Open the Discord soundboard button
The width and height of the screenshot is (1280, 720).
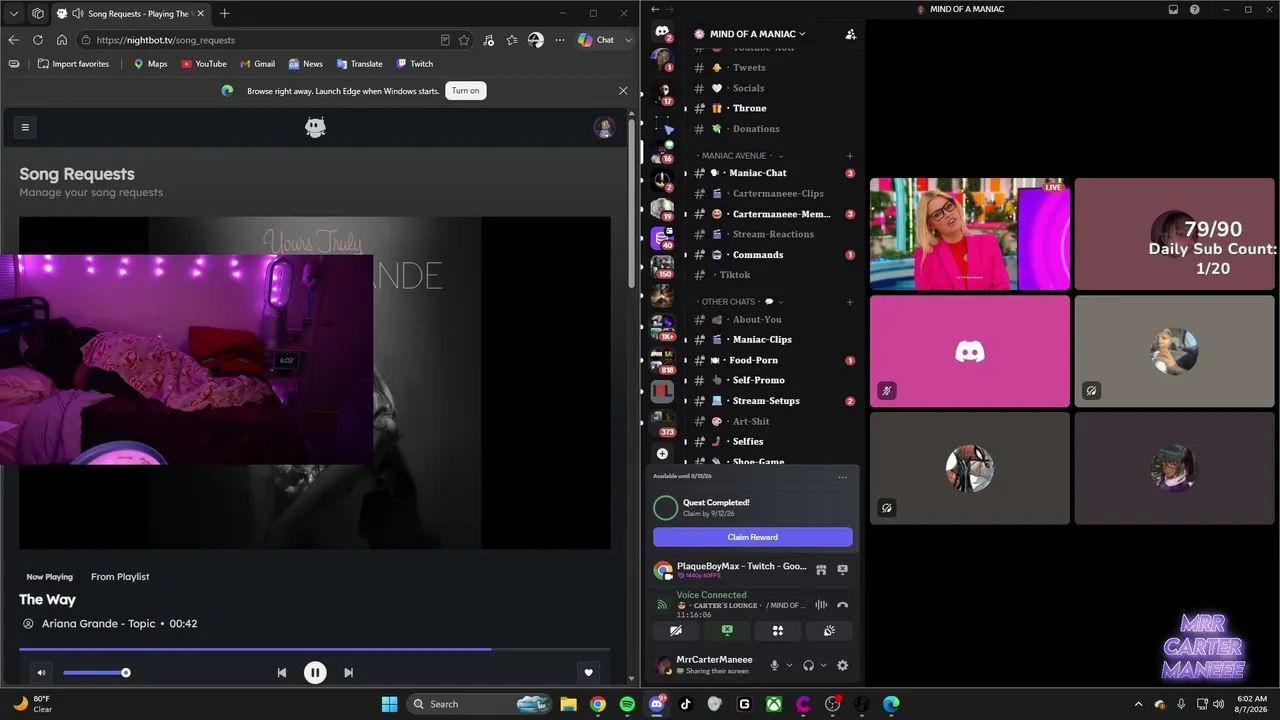(829, 631)
